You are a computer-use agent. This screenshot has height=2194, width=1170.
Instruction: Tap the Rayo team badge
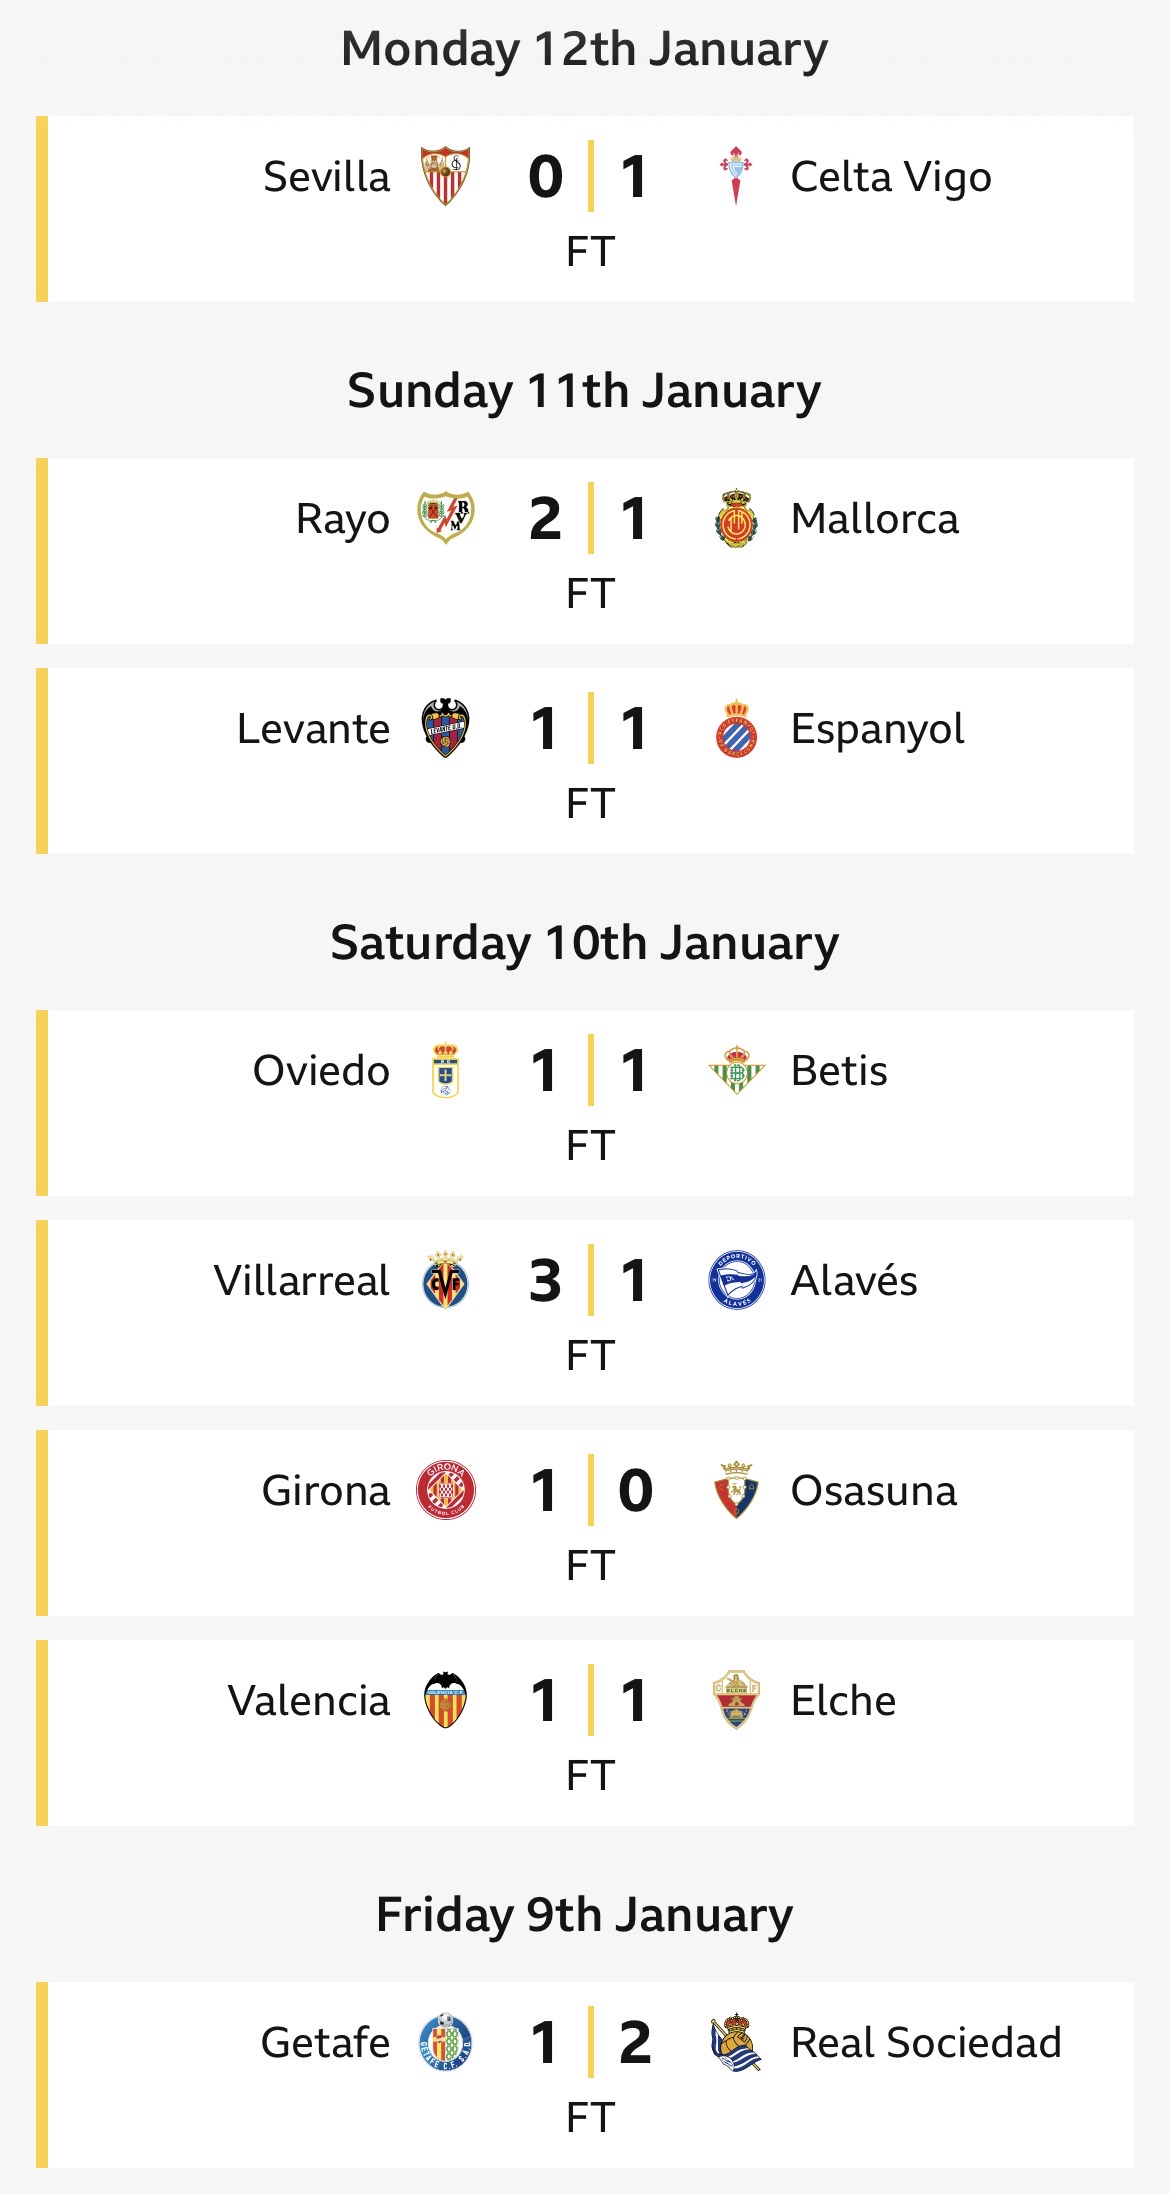445,518
